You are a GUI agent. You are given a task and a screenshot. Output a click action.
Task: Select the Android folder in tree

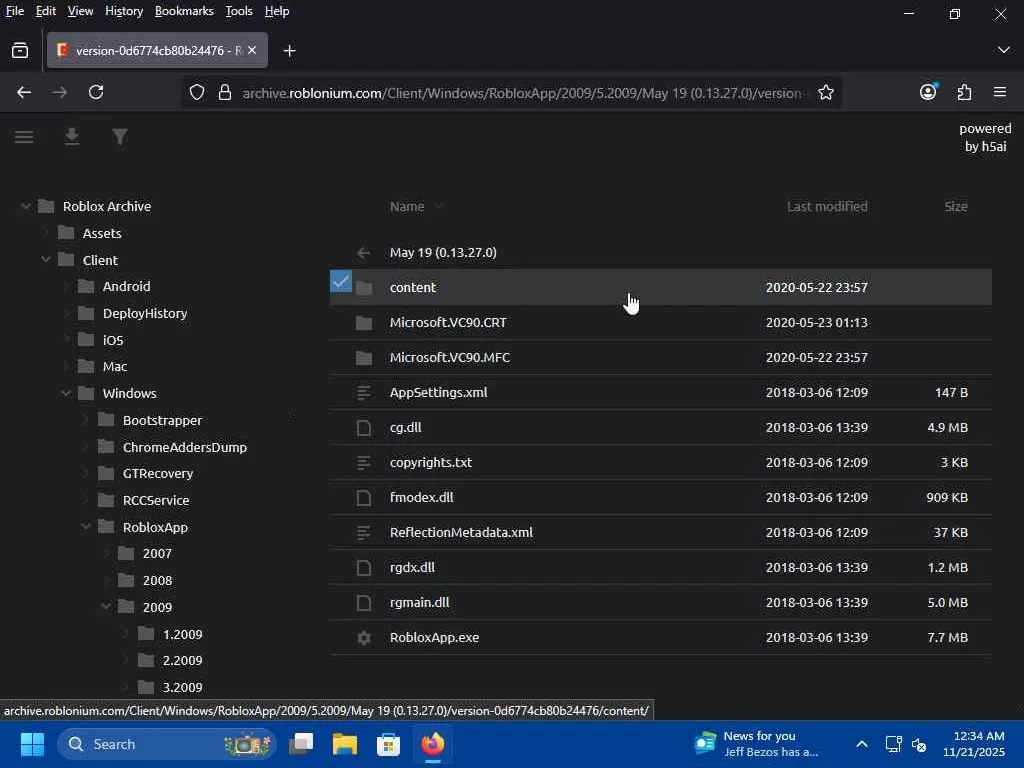coord(126,287)
